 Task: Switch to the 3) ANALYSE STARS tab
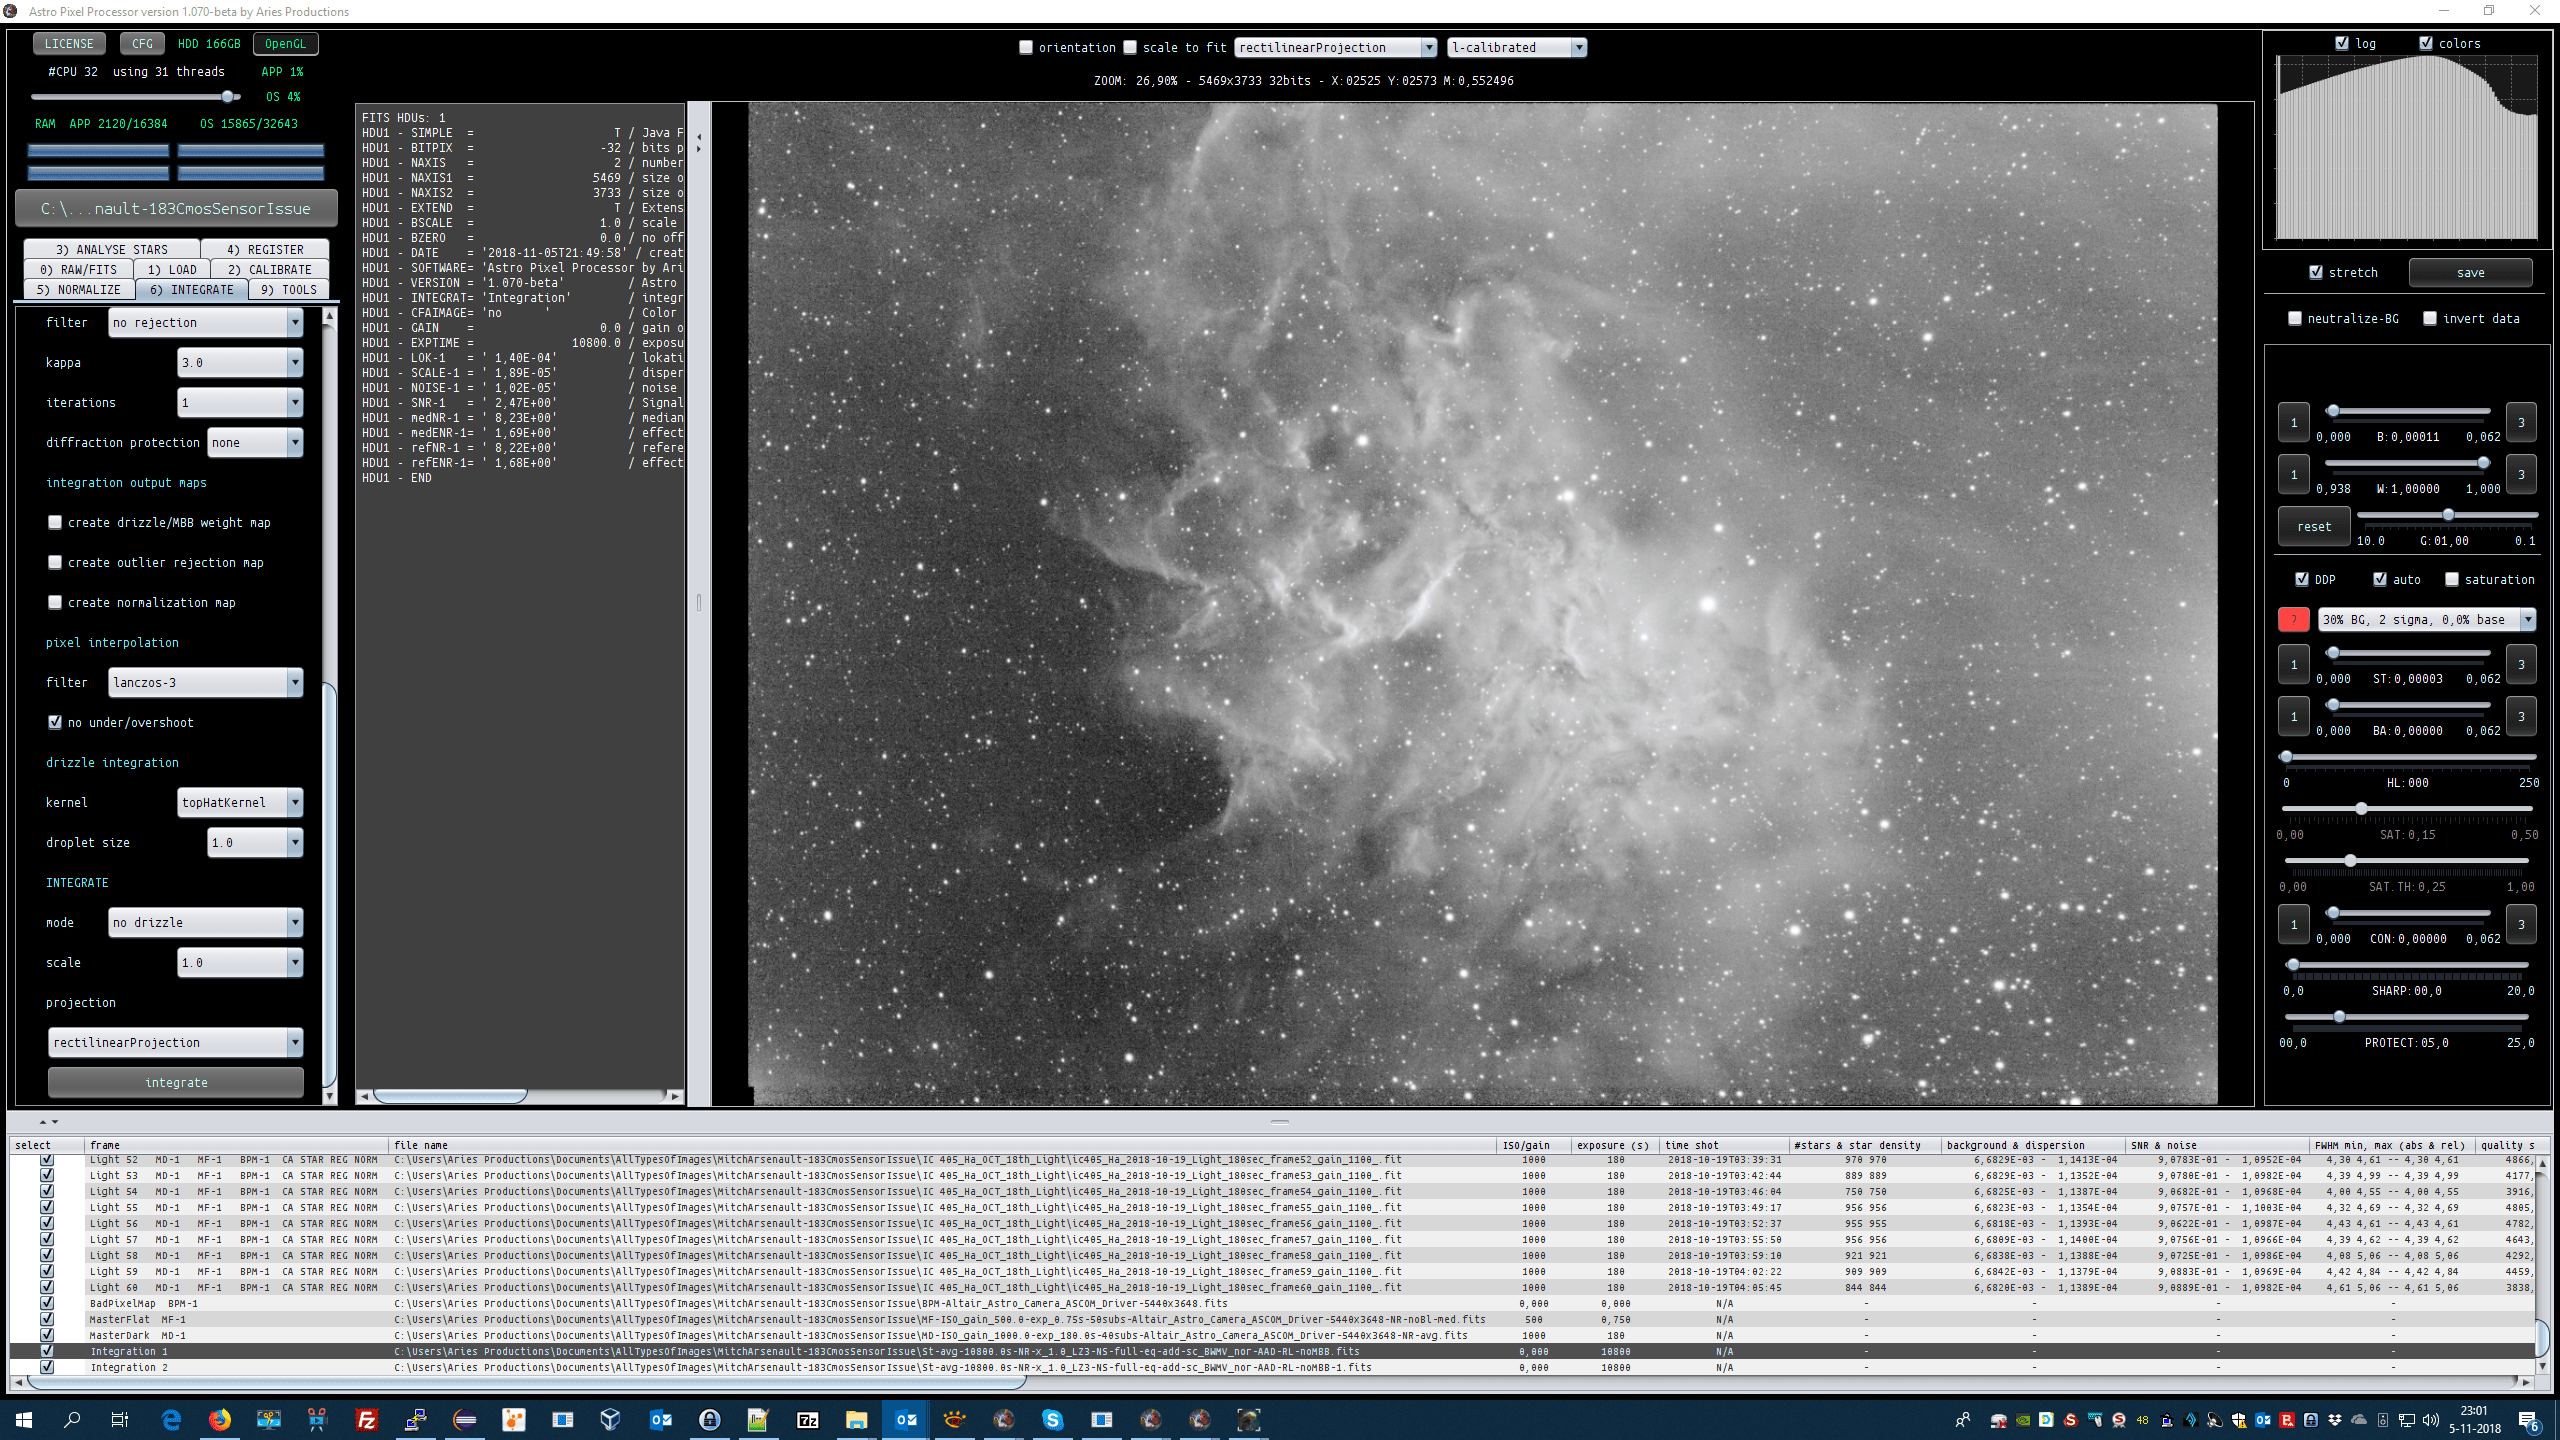(x=112, y=249)
